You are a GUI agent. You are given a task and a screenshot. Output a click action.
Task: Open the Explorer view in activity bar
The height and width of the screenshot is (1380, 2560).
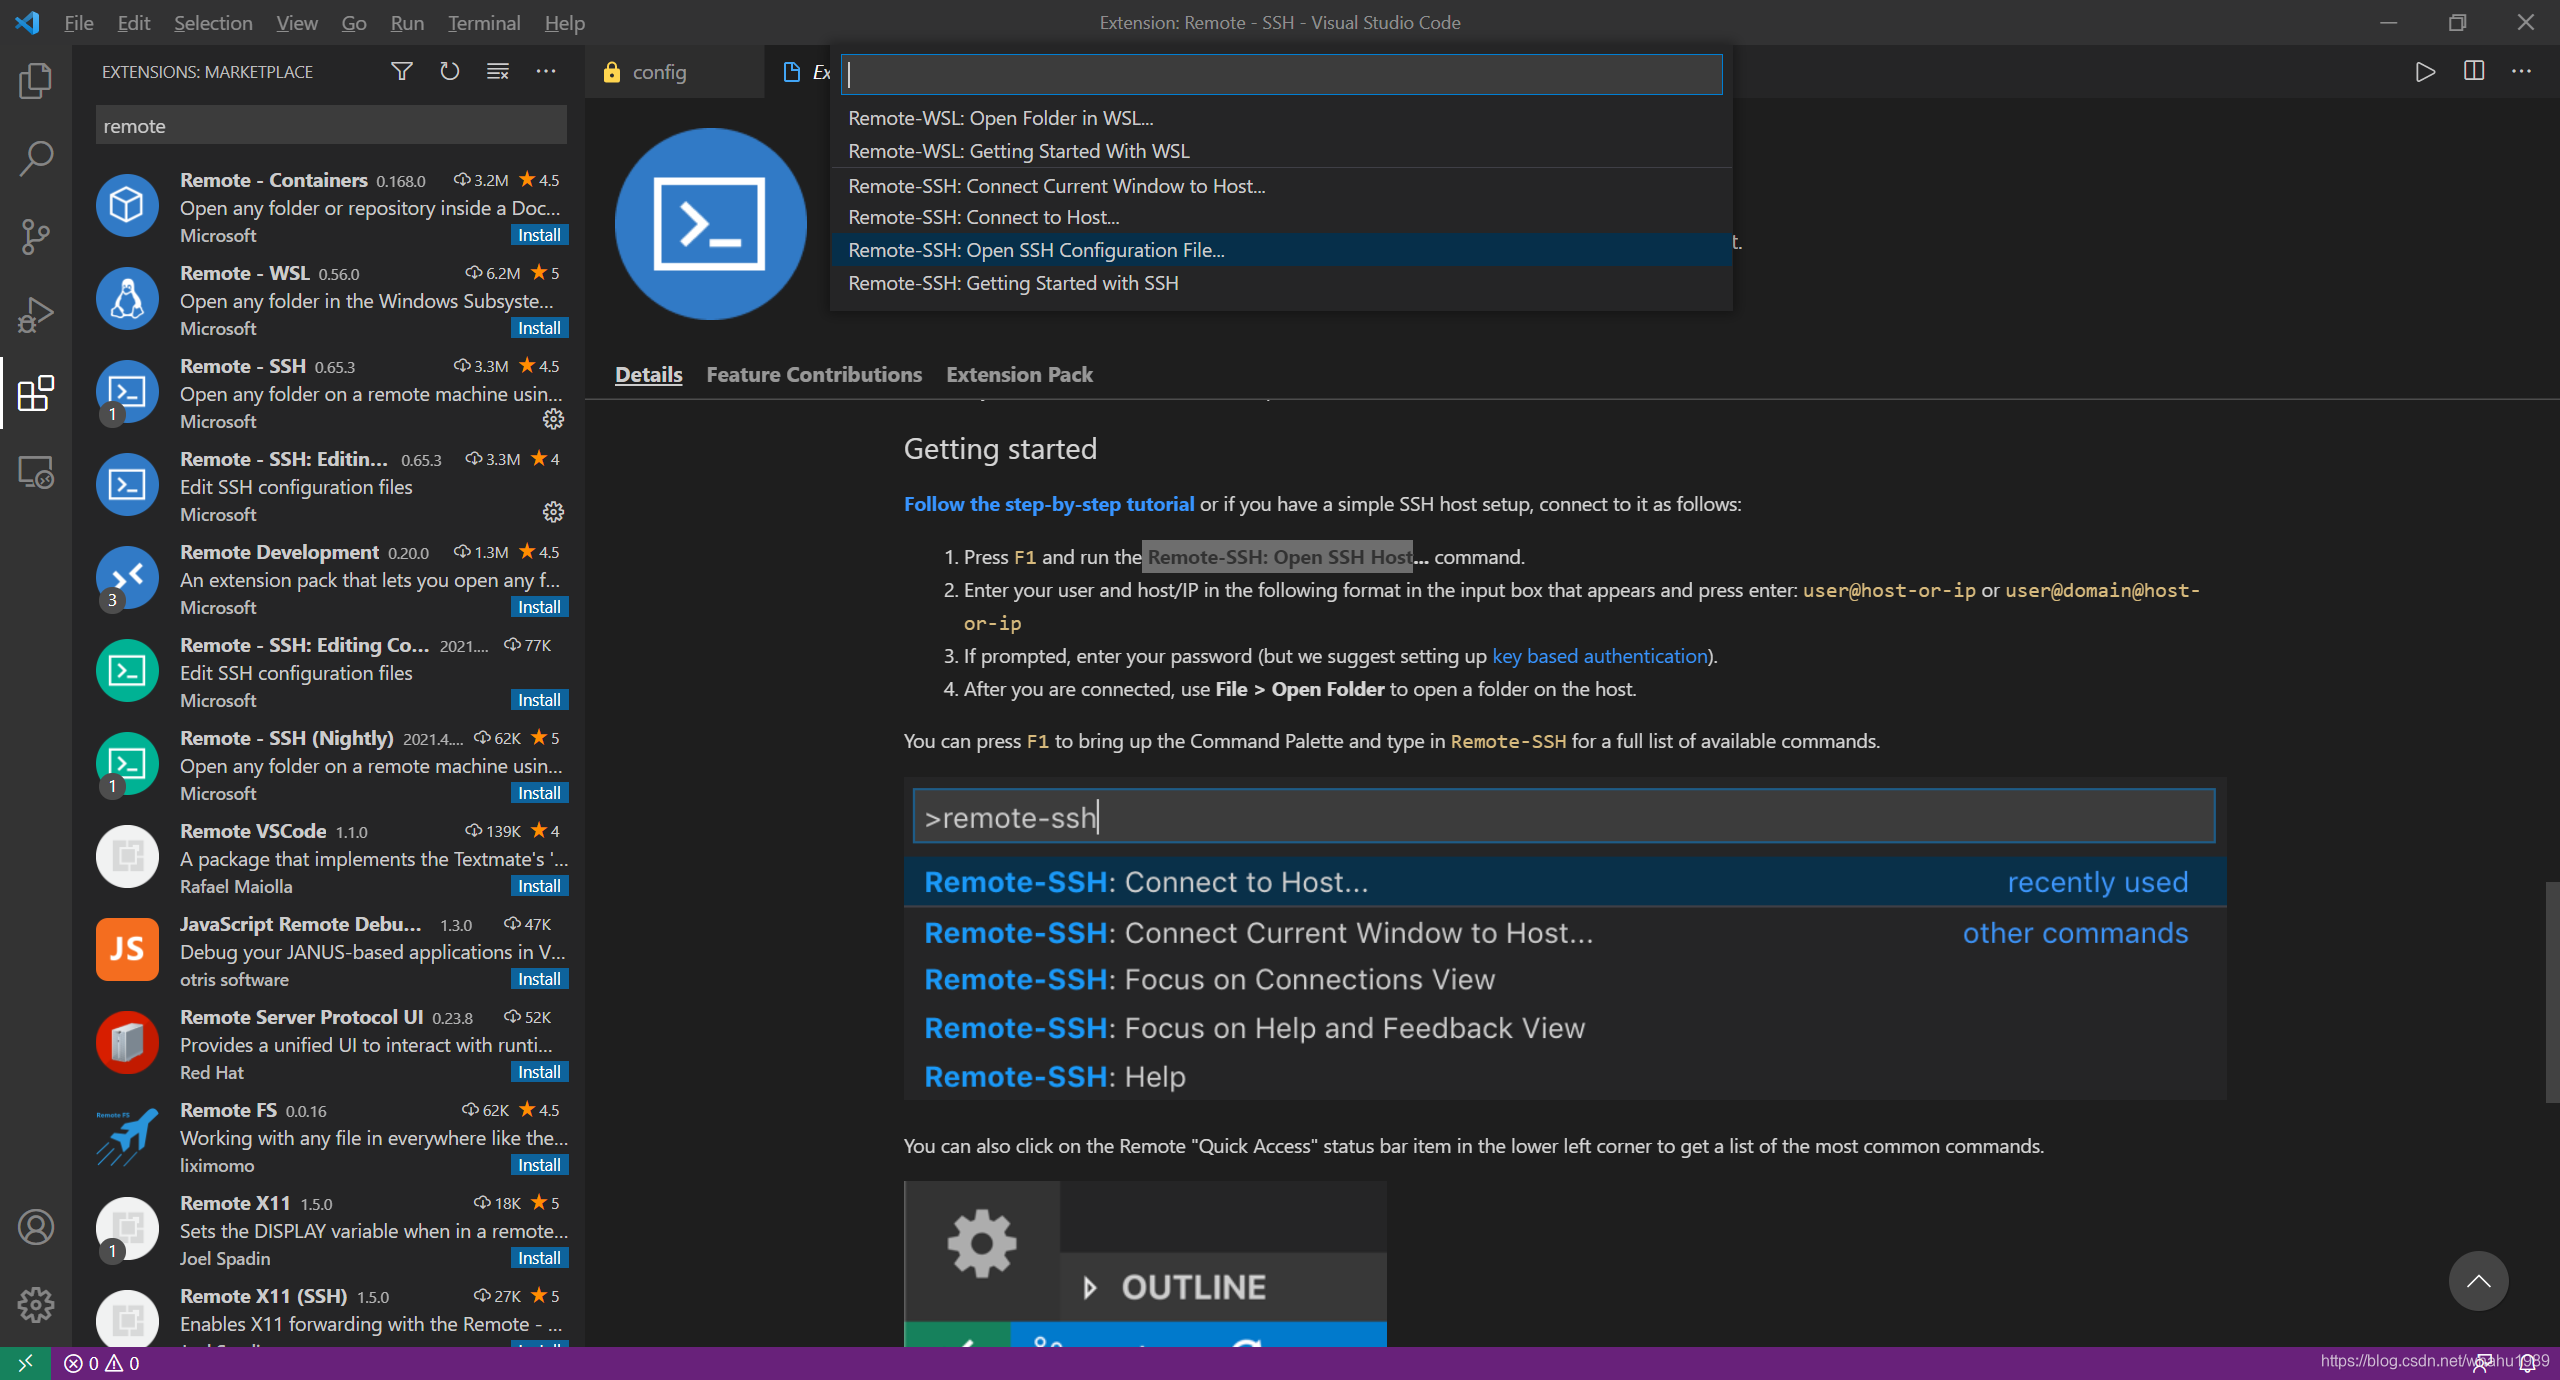(36, 80)
